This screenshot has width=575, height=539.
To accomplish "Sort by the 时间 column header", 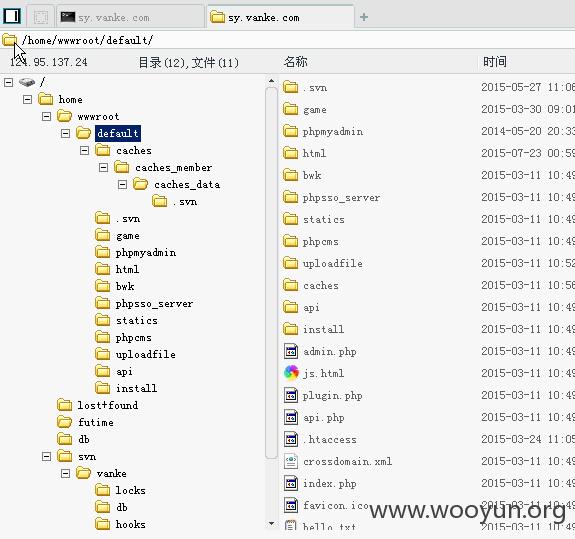I will (495, 62).
